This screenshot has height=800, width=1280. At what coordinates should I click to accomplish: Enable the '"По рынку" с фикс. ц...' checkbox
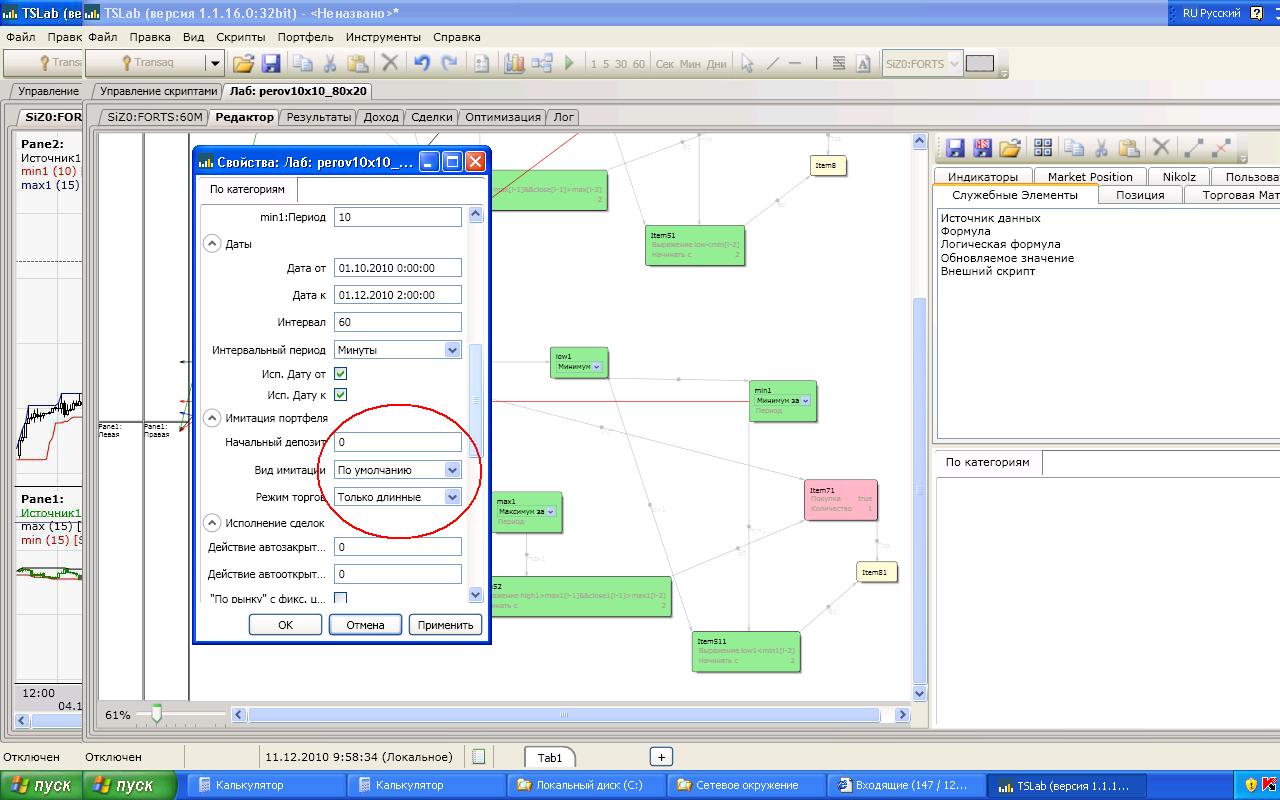[x=340, y=599]
